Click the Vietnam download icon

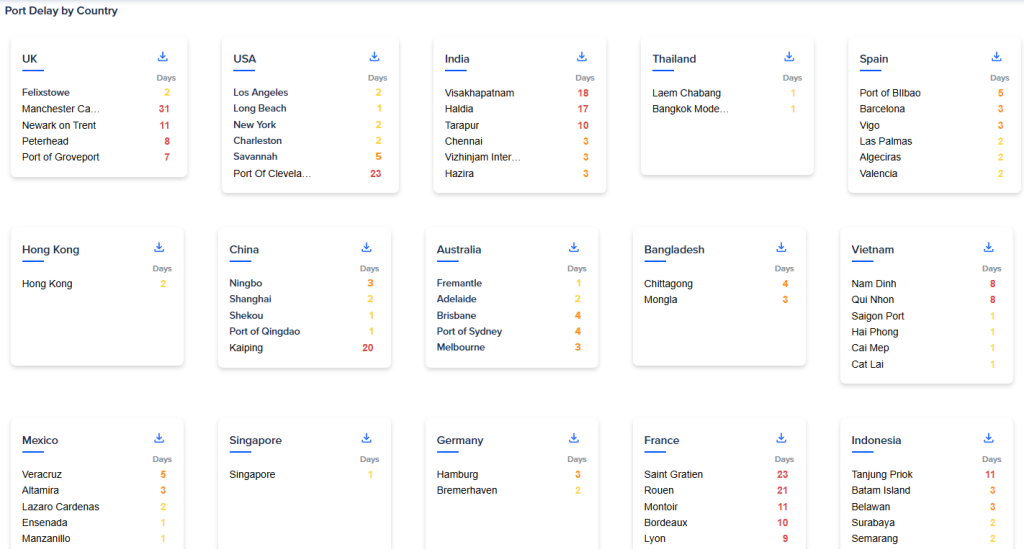coord(988,247)
